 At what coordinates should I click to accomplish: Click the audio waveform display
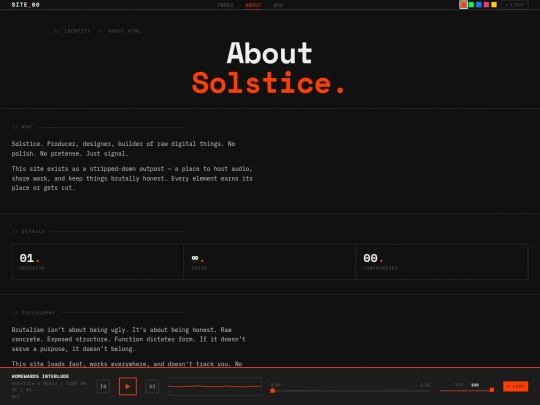[215, 386]
